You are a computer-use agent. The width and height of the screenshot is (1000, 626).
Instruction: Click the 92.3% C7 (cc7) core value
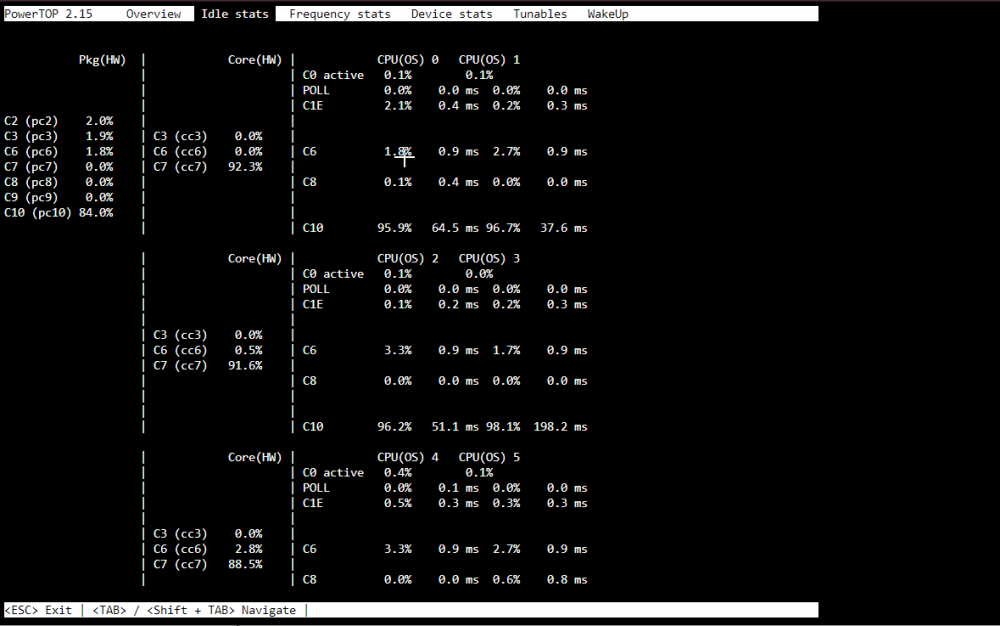[246, 167]
